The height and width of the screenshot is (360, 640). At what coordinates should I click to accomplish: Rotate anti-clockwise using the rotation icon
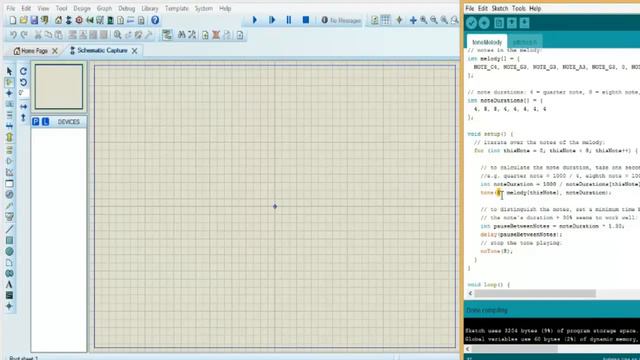point(23,82)
